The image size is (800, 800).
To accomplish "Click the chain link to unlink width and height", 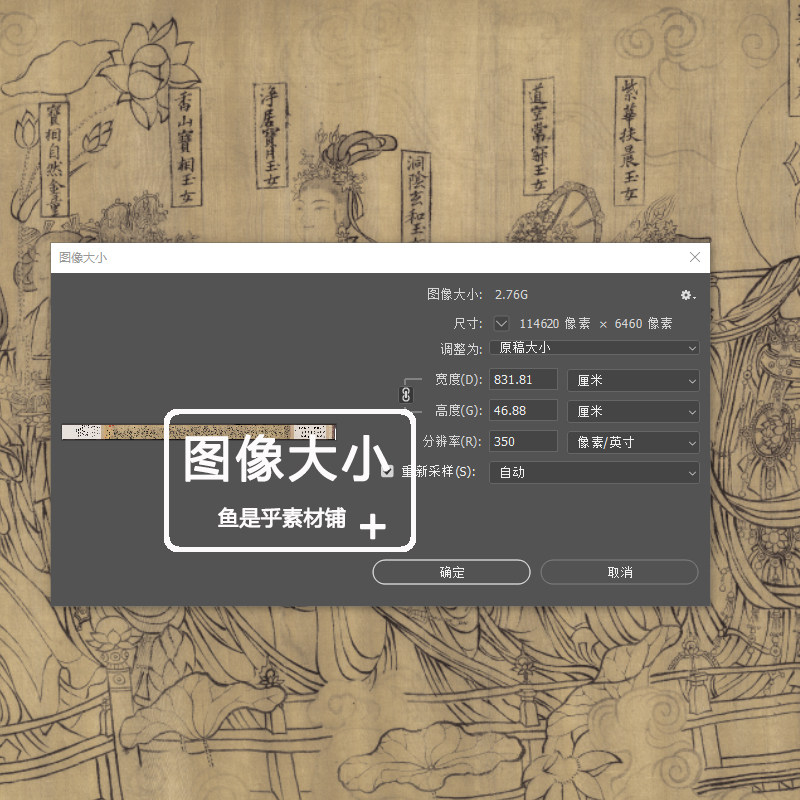I will [406, 396].
